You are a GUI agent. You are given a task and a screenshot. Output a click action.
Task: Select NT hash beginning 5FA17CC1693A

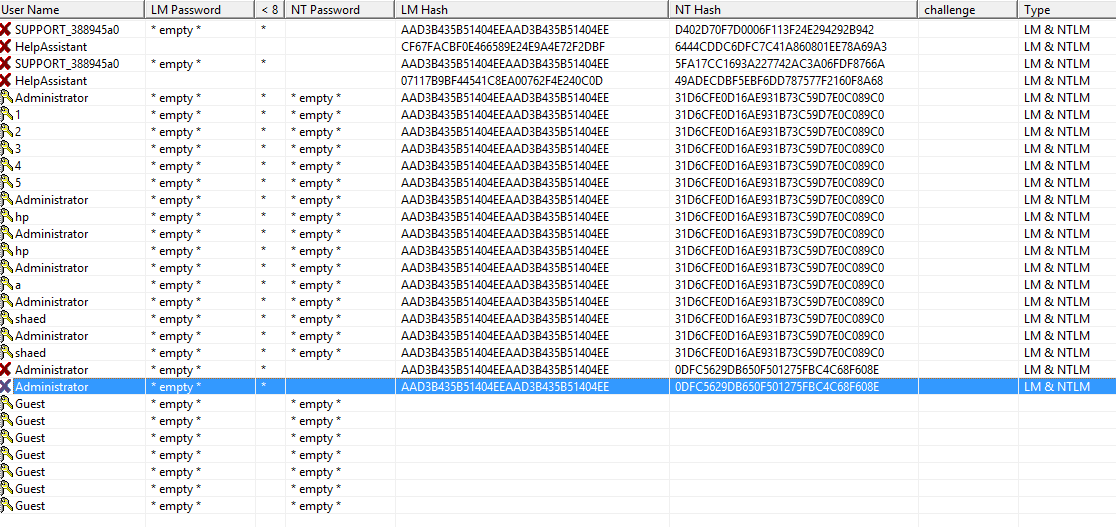click(779, 64)
